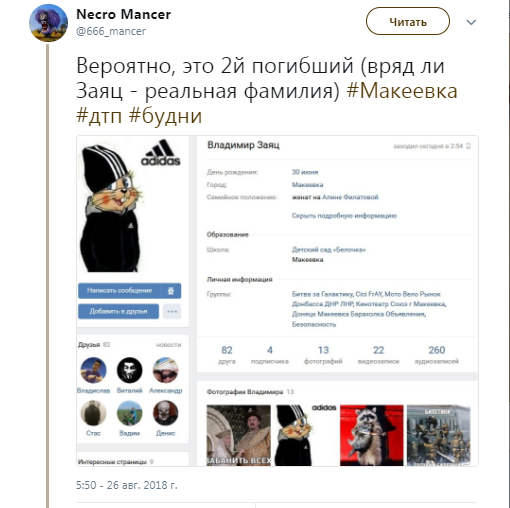
Task: Open the three-dots more actions button
Action: click(x=172, y=311)
